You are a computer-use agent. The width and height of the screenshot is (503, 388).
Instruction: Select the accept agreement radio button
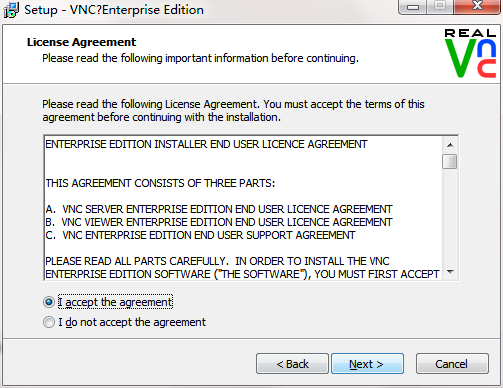click(49, 302)
